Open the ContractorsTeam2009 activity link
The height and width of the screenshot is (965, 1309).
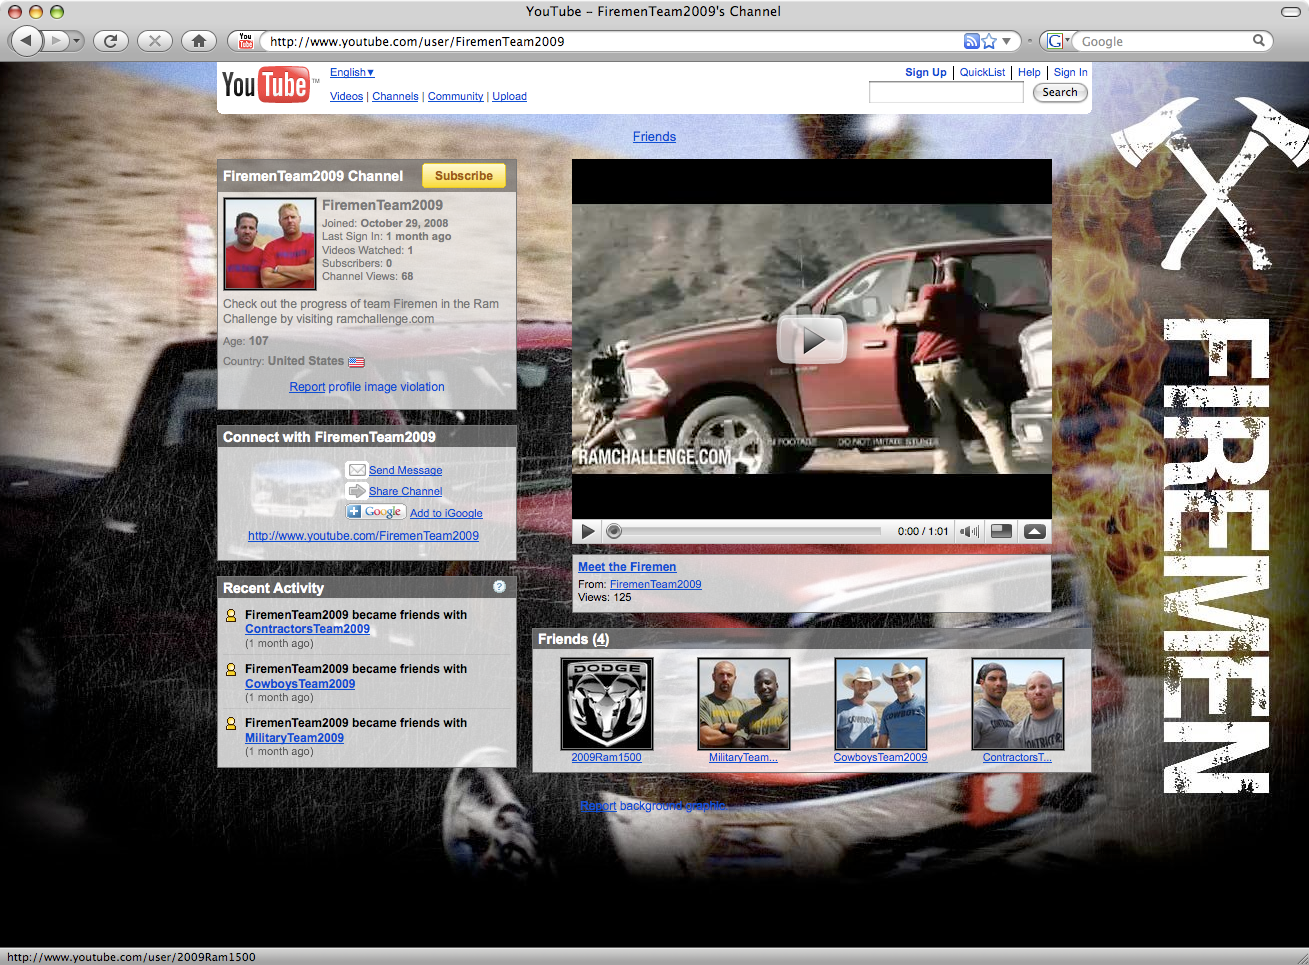307,629
